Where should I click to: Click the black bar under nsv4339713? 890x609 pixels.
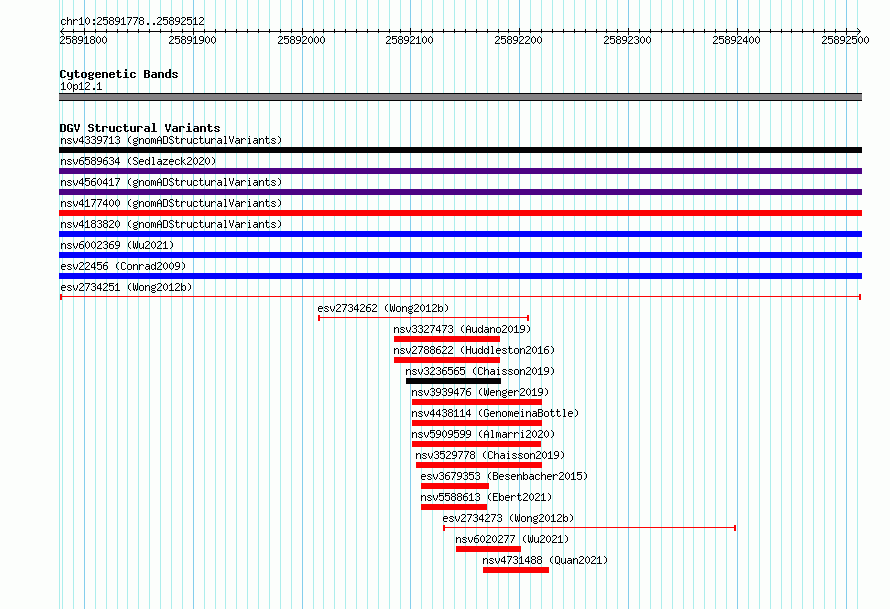tap(460, 150)
